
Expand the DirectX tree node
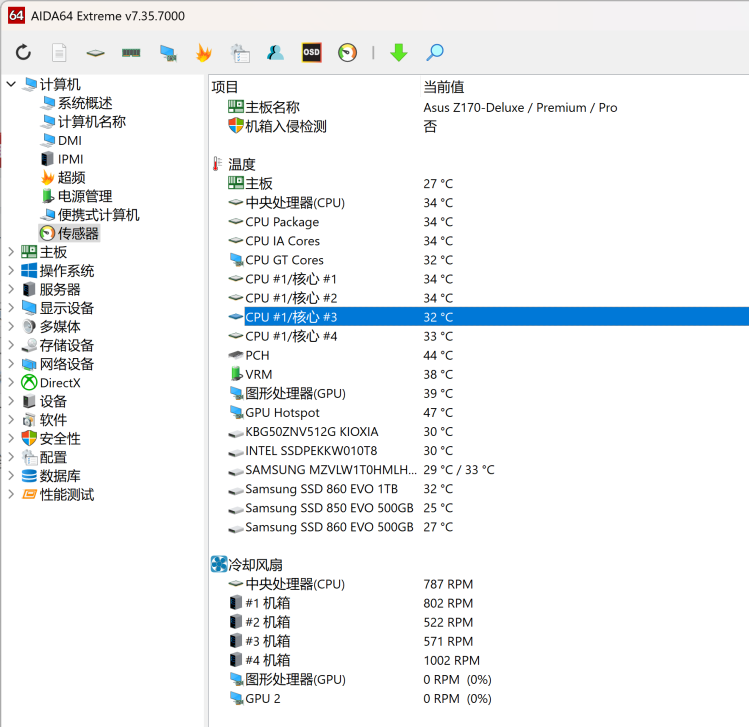click(11, 382)
